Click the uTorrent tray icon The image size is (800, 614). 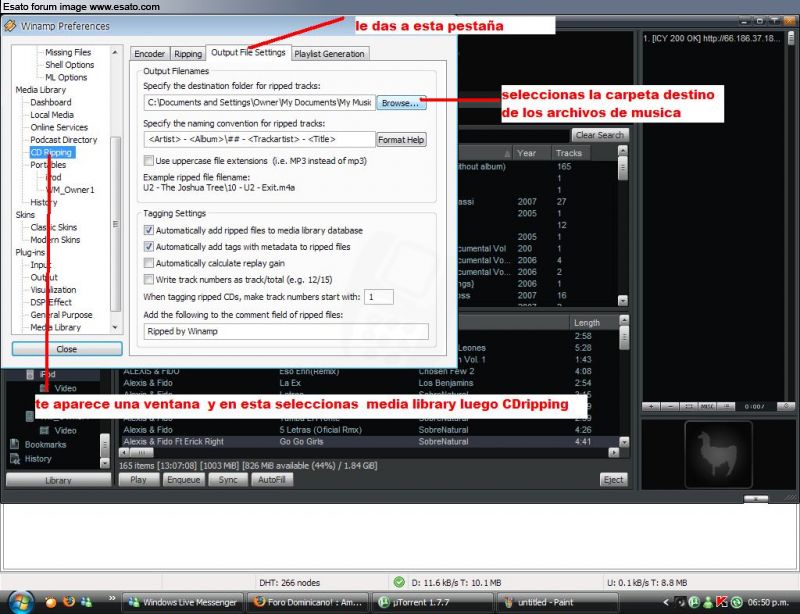click(694, 602)
